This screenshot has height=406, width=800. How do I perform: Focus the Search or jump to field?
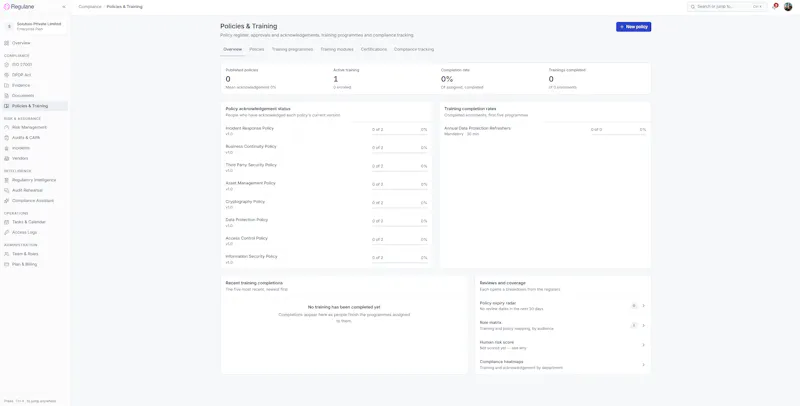click(x=727, y=7)
